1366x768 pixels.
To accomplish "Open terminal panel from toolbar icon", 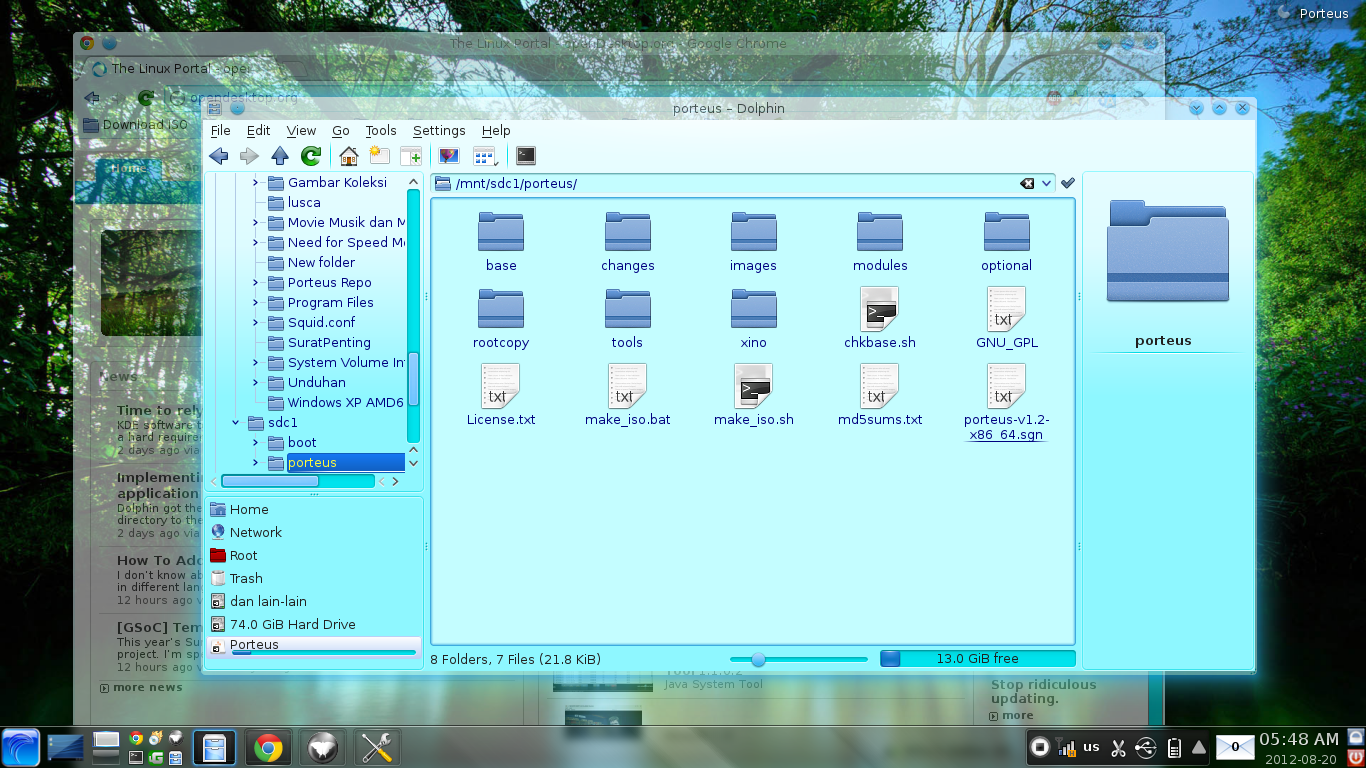I will (x=525, y=156).
